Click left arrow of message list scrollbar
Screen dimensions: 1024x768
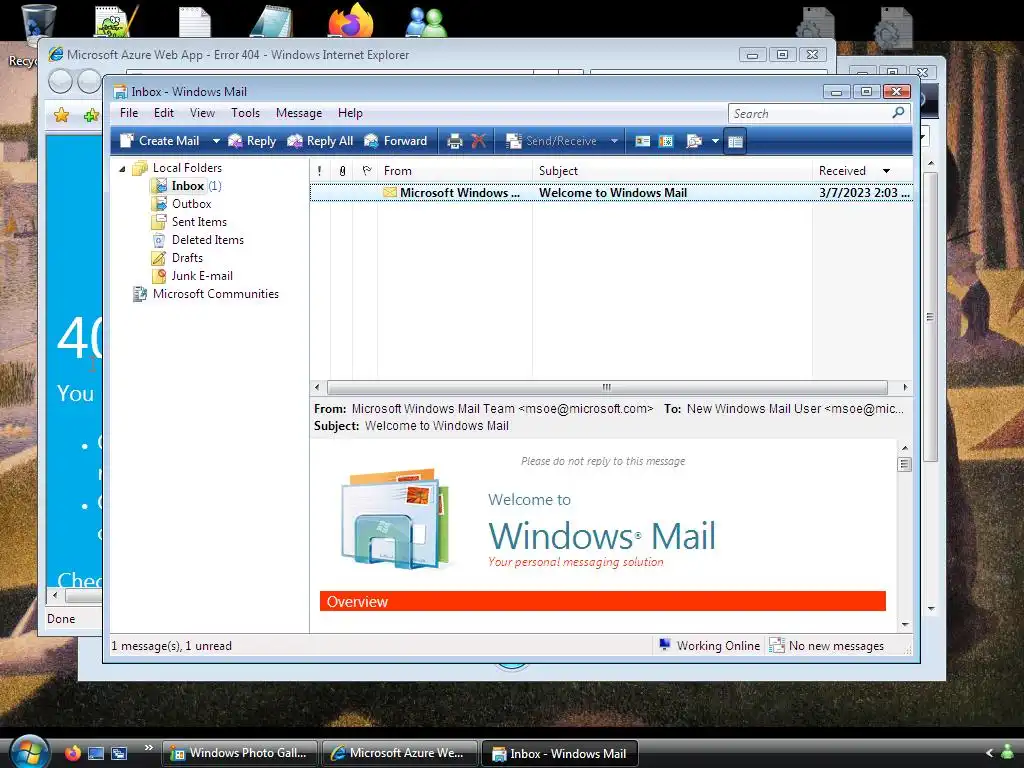(x=317, y=387)
